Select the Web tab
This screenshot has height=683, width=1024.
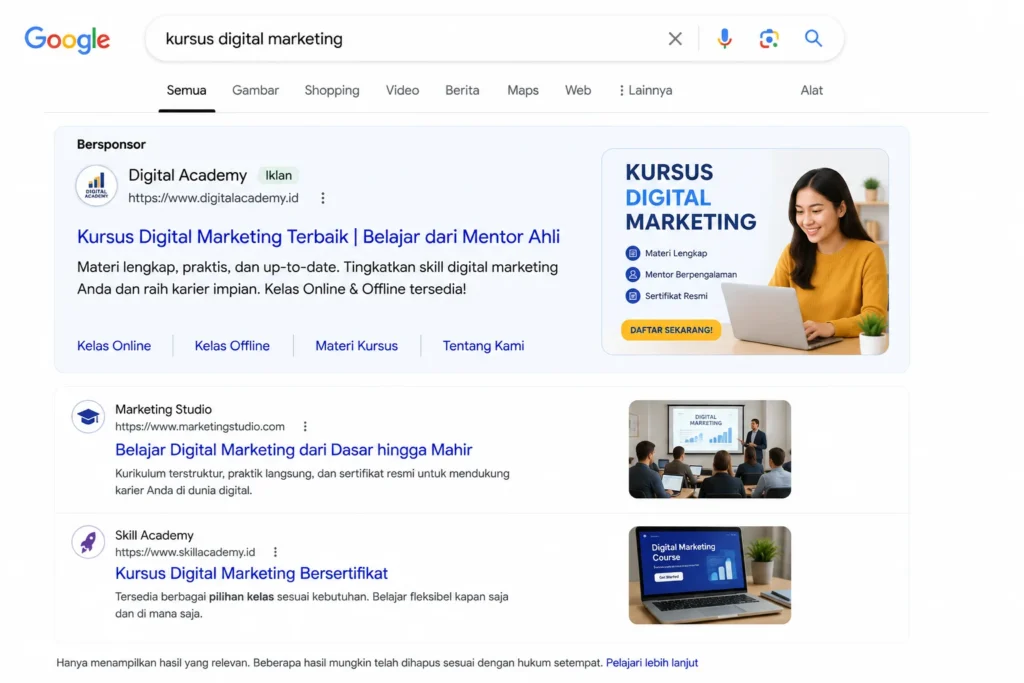[578, 91]
